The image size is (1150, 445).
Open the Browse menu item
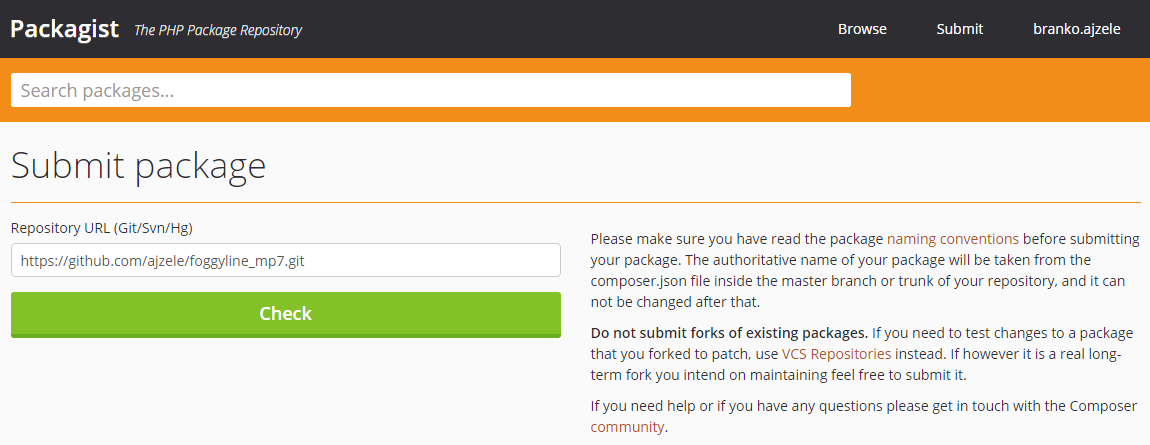(862, 29)
